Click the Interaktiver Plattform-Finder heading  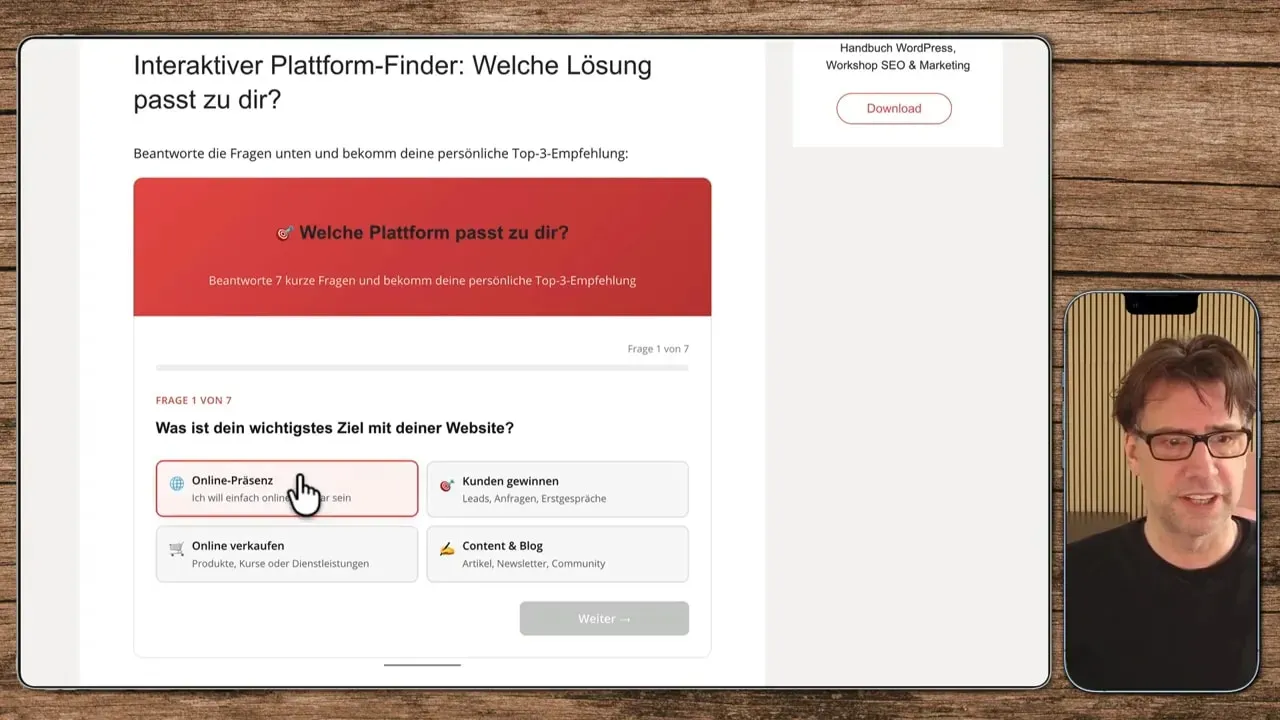click(392, 82)
